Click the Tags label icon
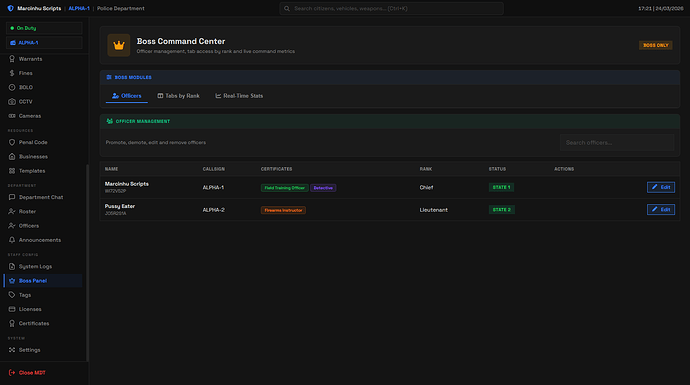Screen dimensions: 690x385 tap(12, 295)
